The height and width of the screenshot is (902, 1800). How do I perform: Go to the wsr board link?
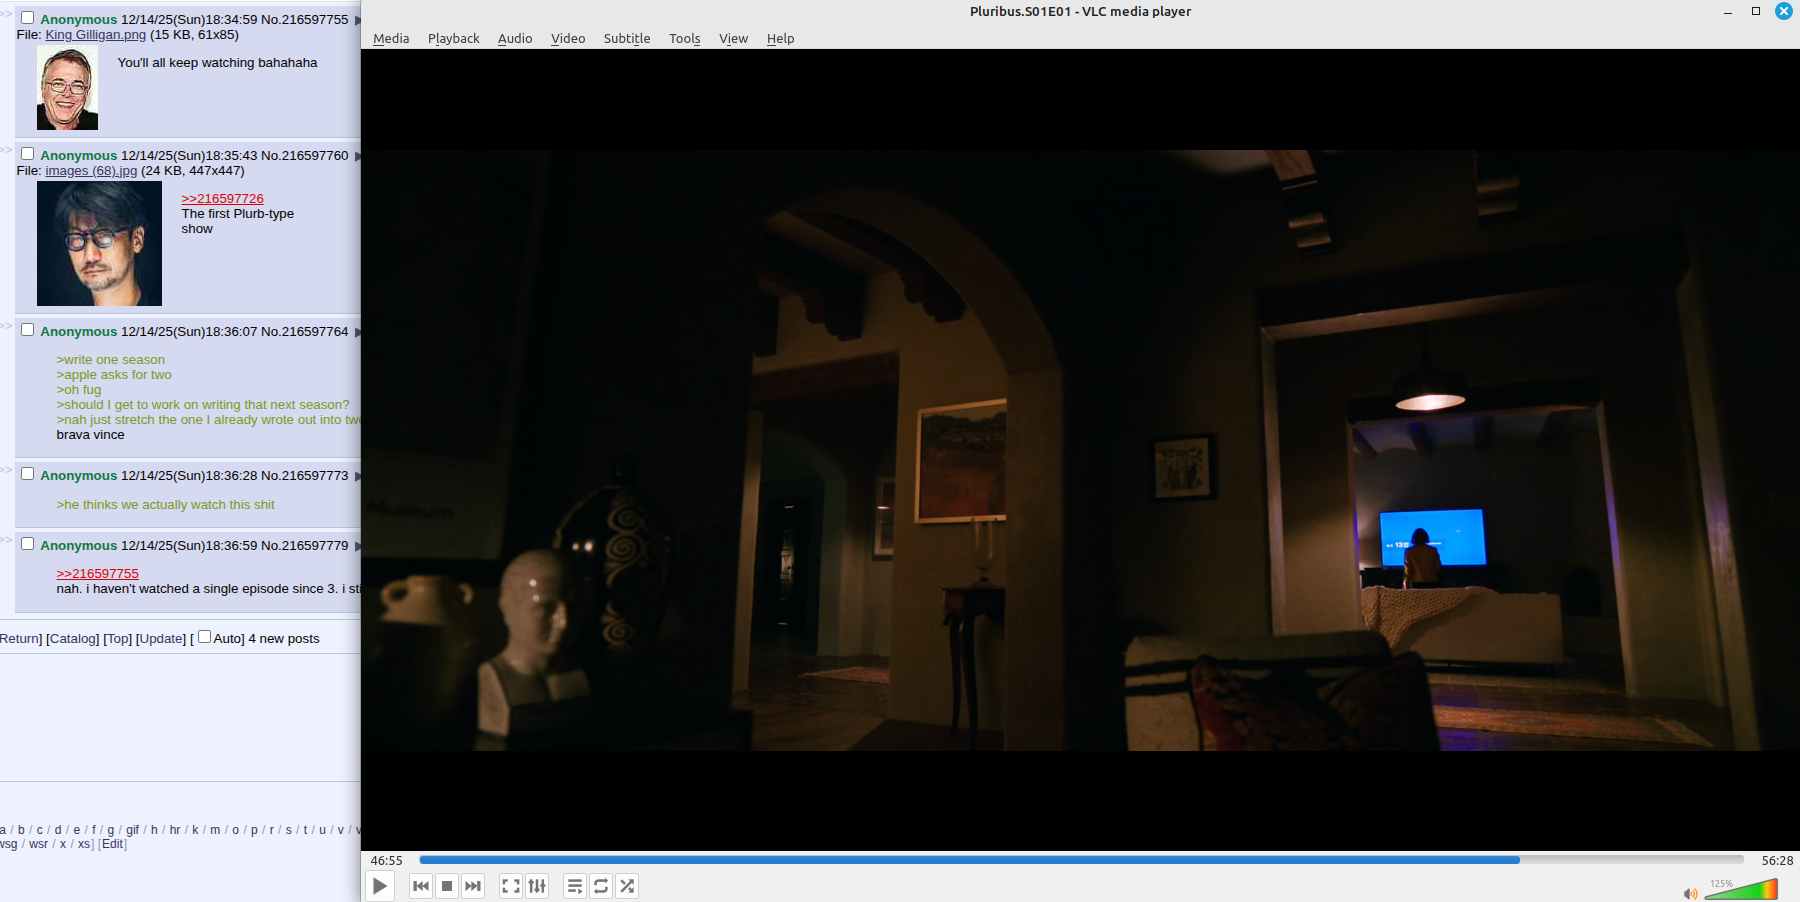39,844
